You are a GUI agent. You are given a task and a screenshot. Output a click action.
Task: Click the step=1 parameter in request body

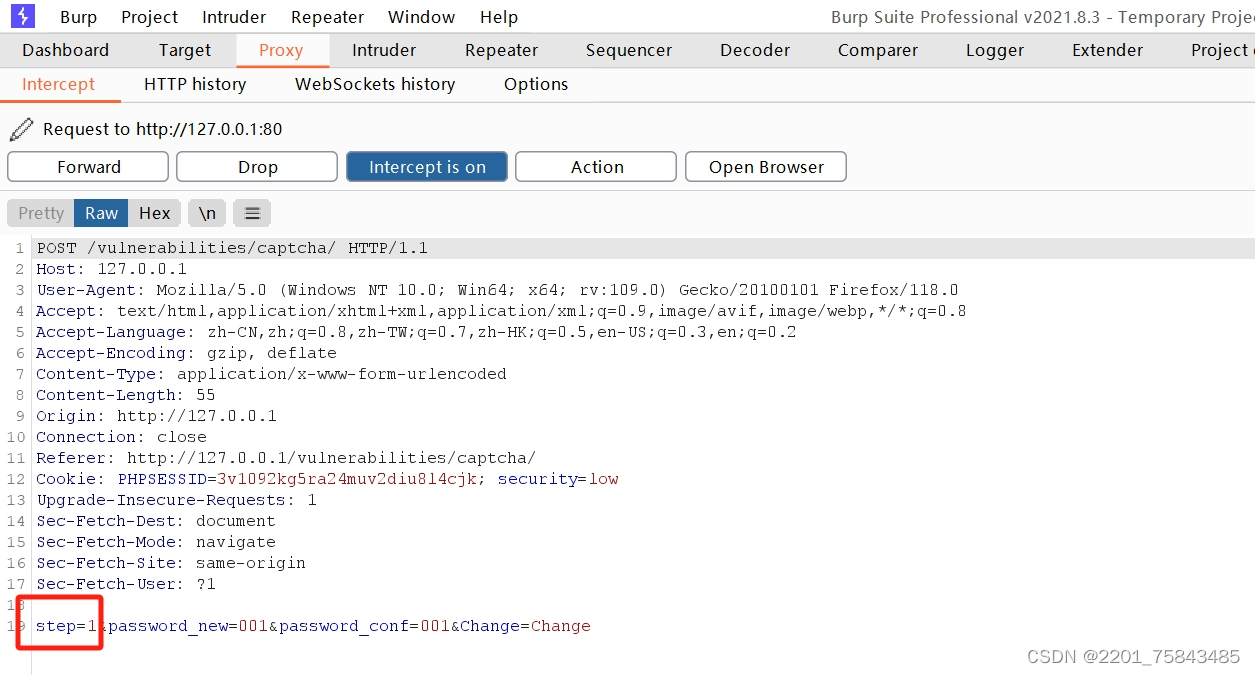(x=66, y=626)
